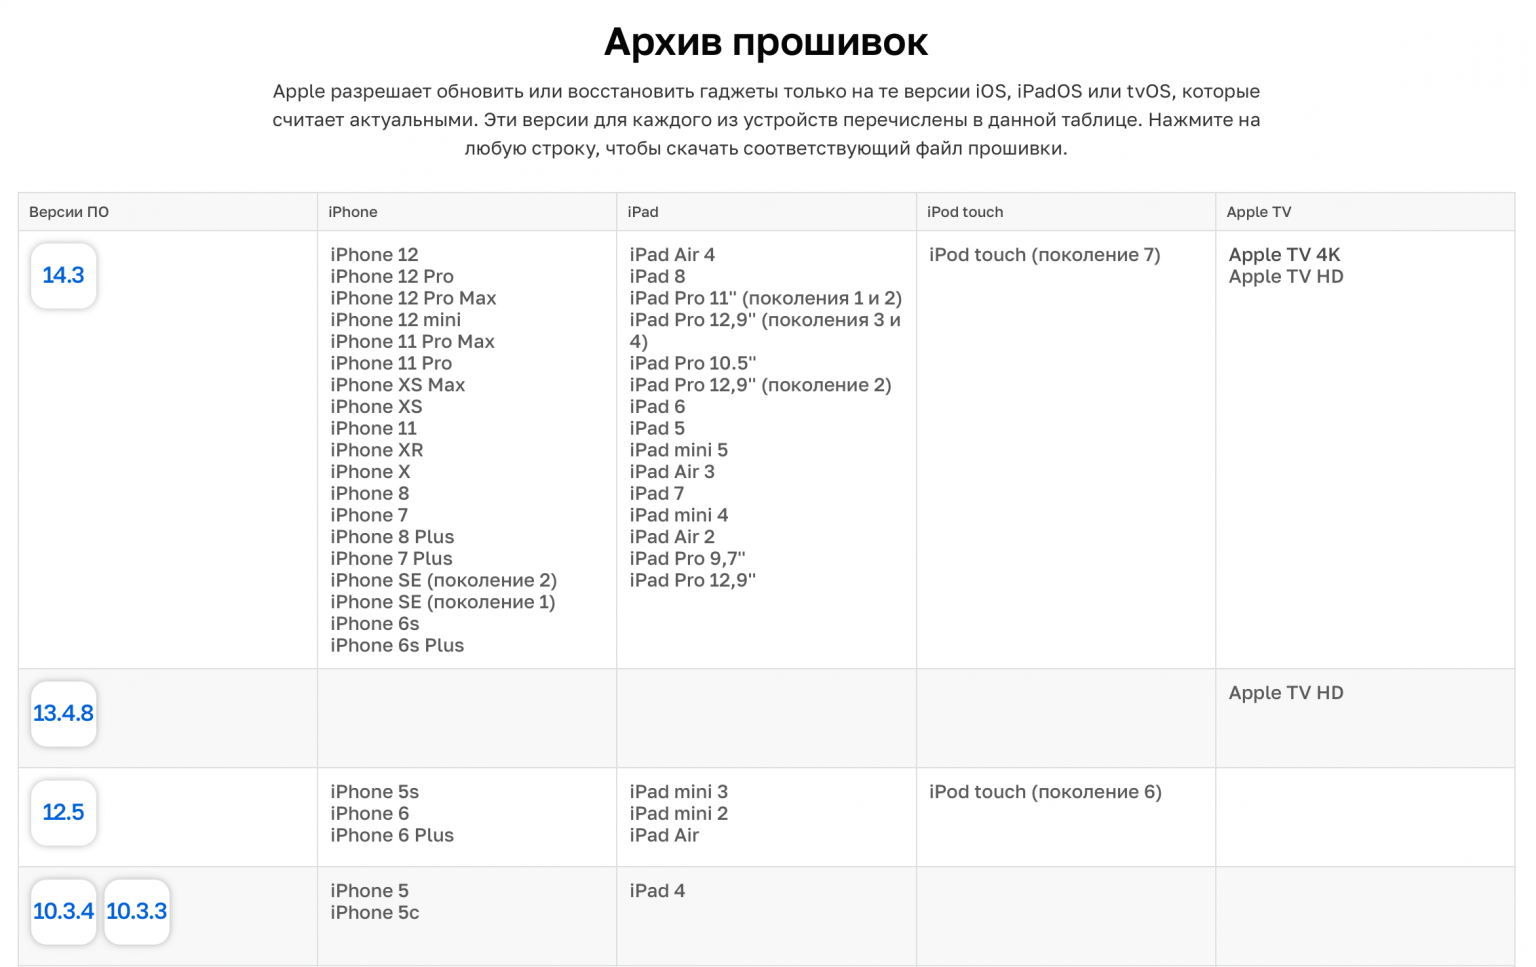Click the iPad 6 line

pyautogui.click(x=657, y=407)
